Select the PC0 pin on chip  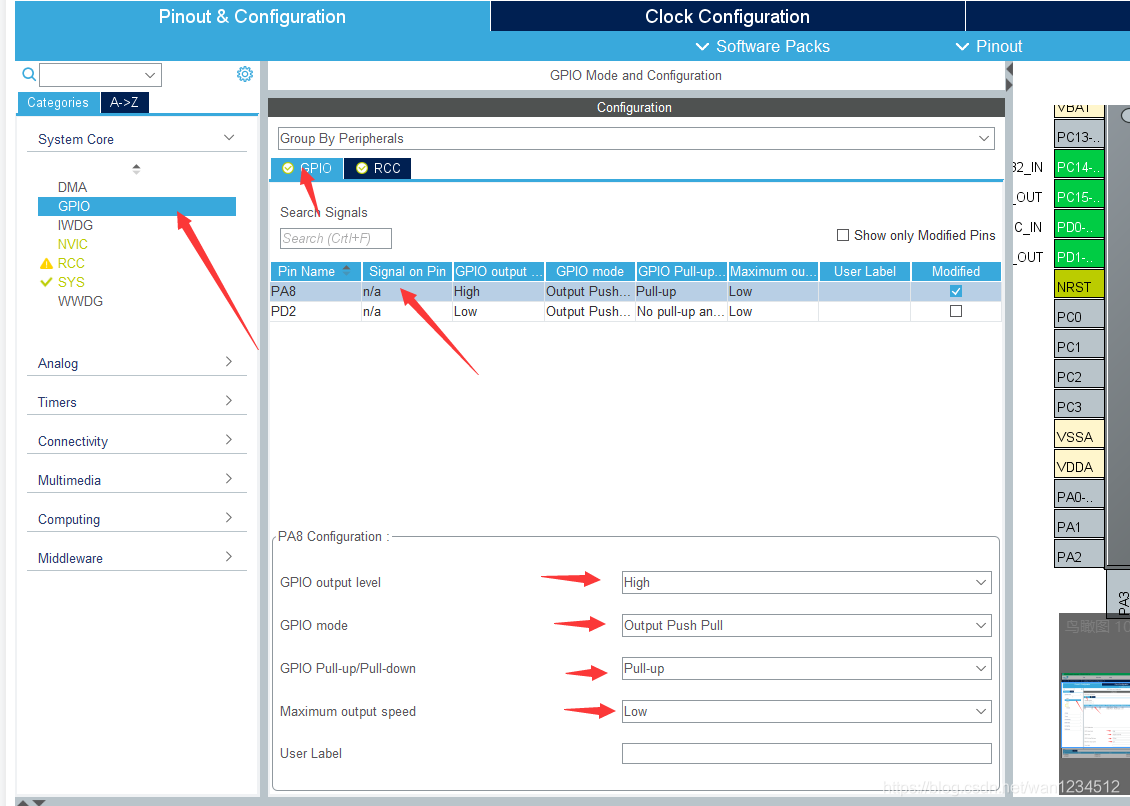(1079, 317)
